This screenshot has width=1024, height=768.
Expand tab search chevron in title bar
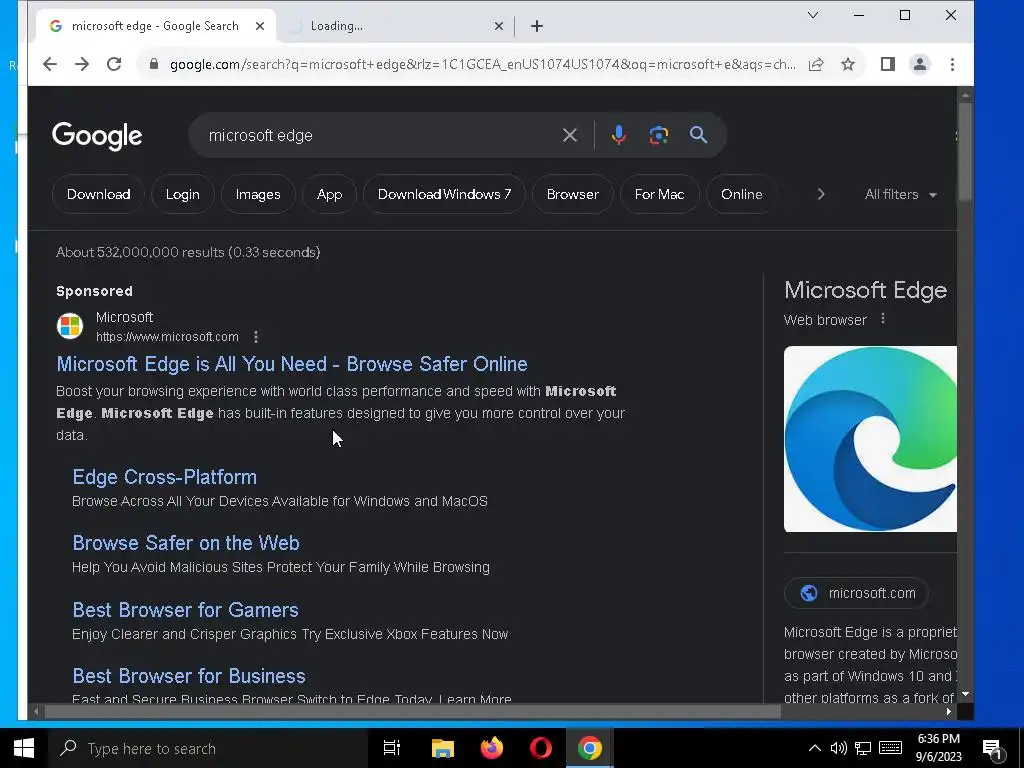click(x=813, y=15)
